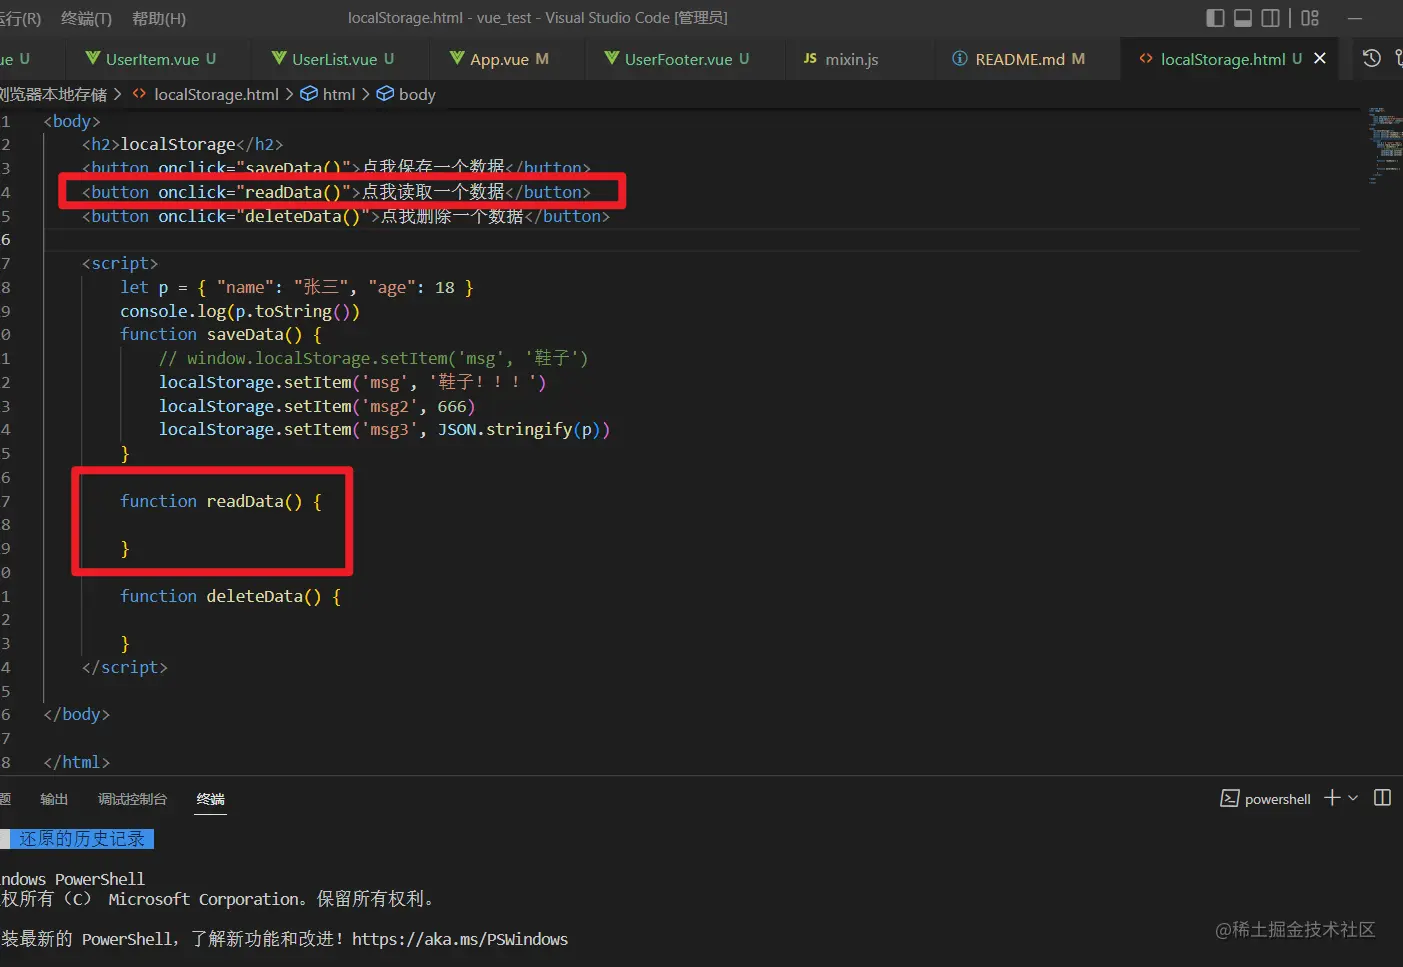Click the 还原的历史记录 terminal banner

82,839
